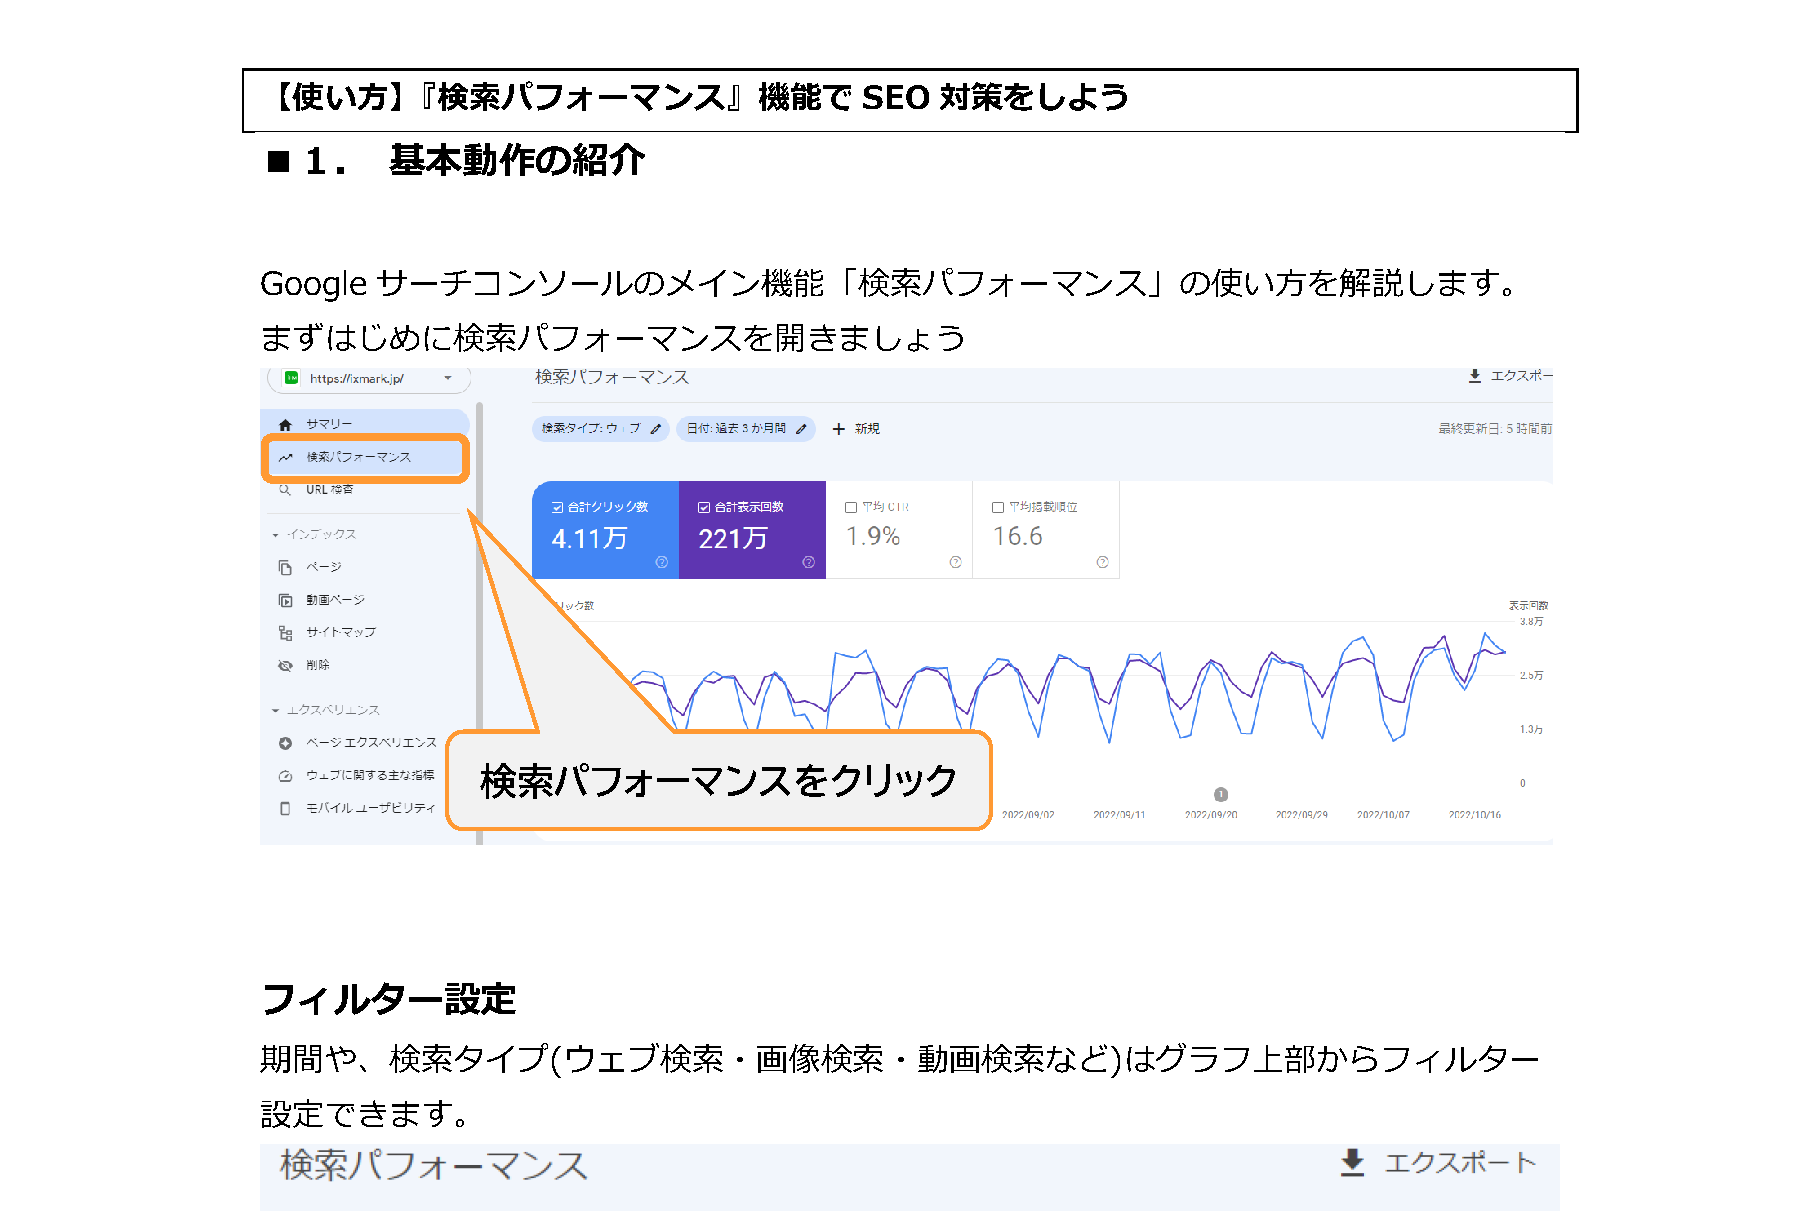1817x1211 pixels.
Task: Click help icon on 平均CTR card
Action: tap(955, 562)
